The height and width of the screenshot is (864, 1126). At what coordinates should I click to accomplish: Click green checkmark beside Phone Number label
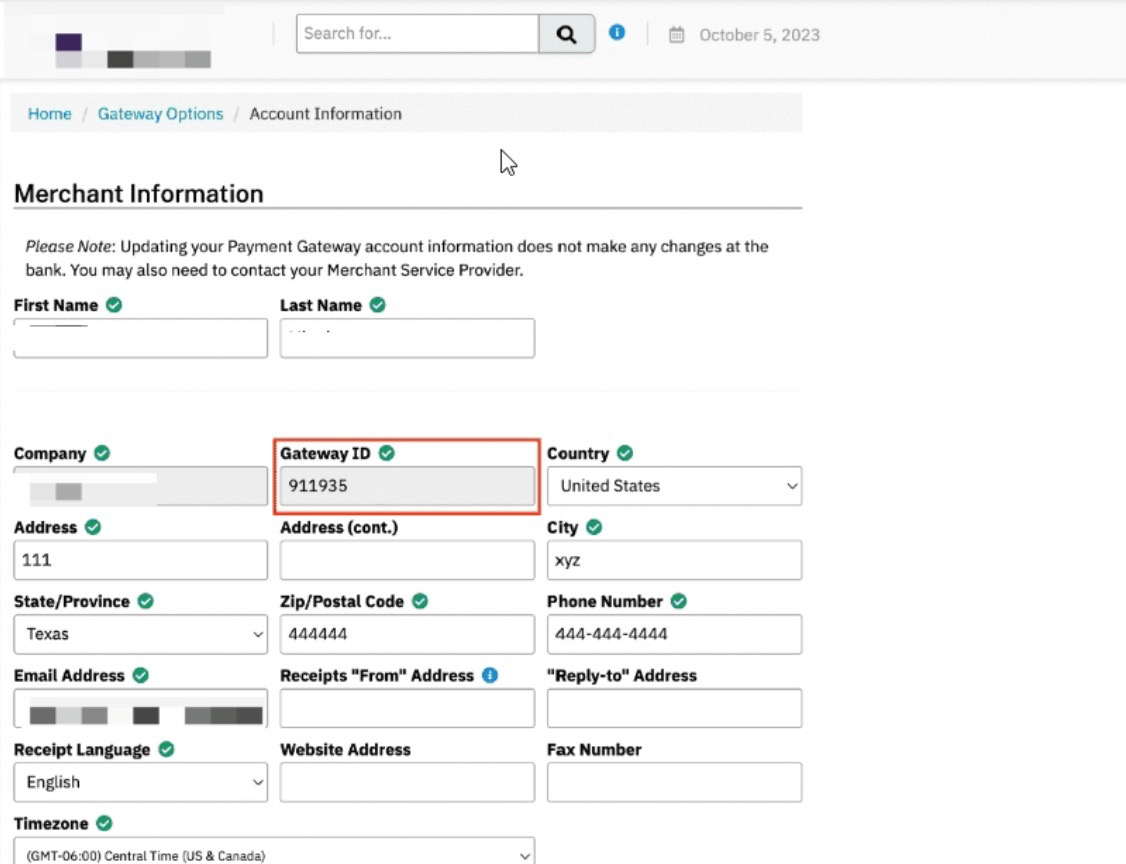coord(679,602)
